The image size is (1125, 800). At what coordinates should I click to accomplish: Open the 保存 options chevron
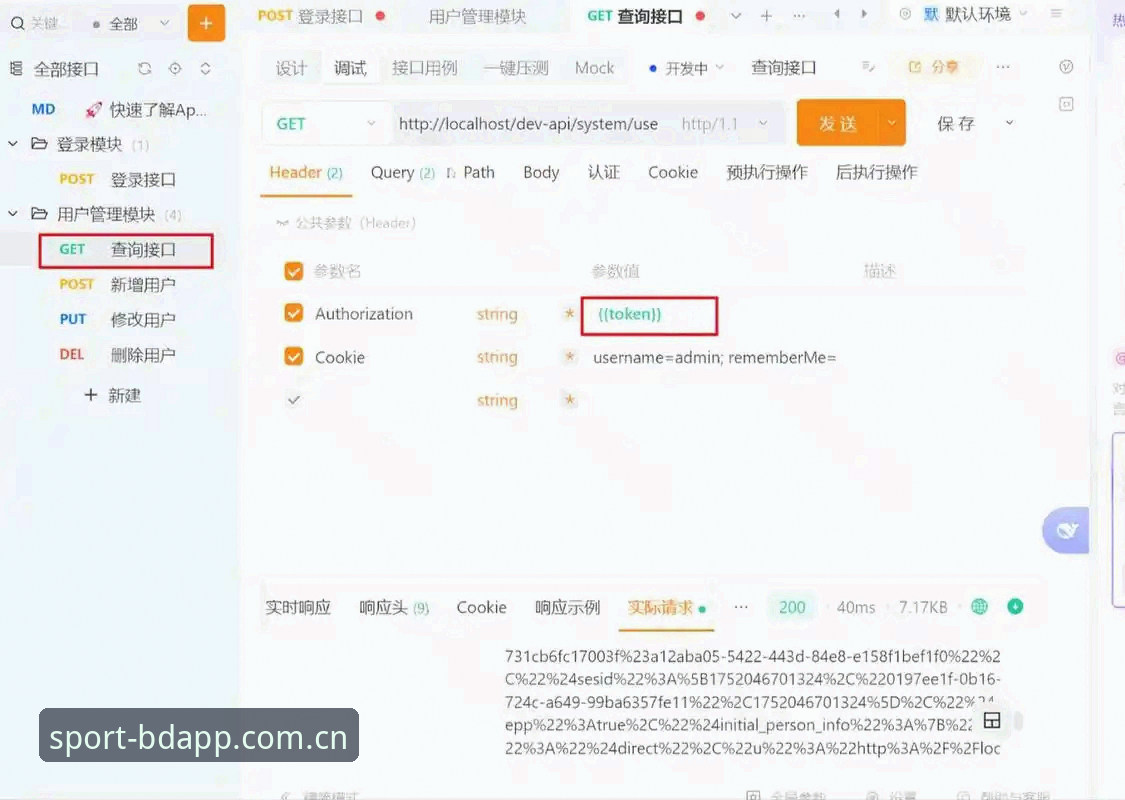click(x=1009, y=123)
